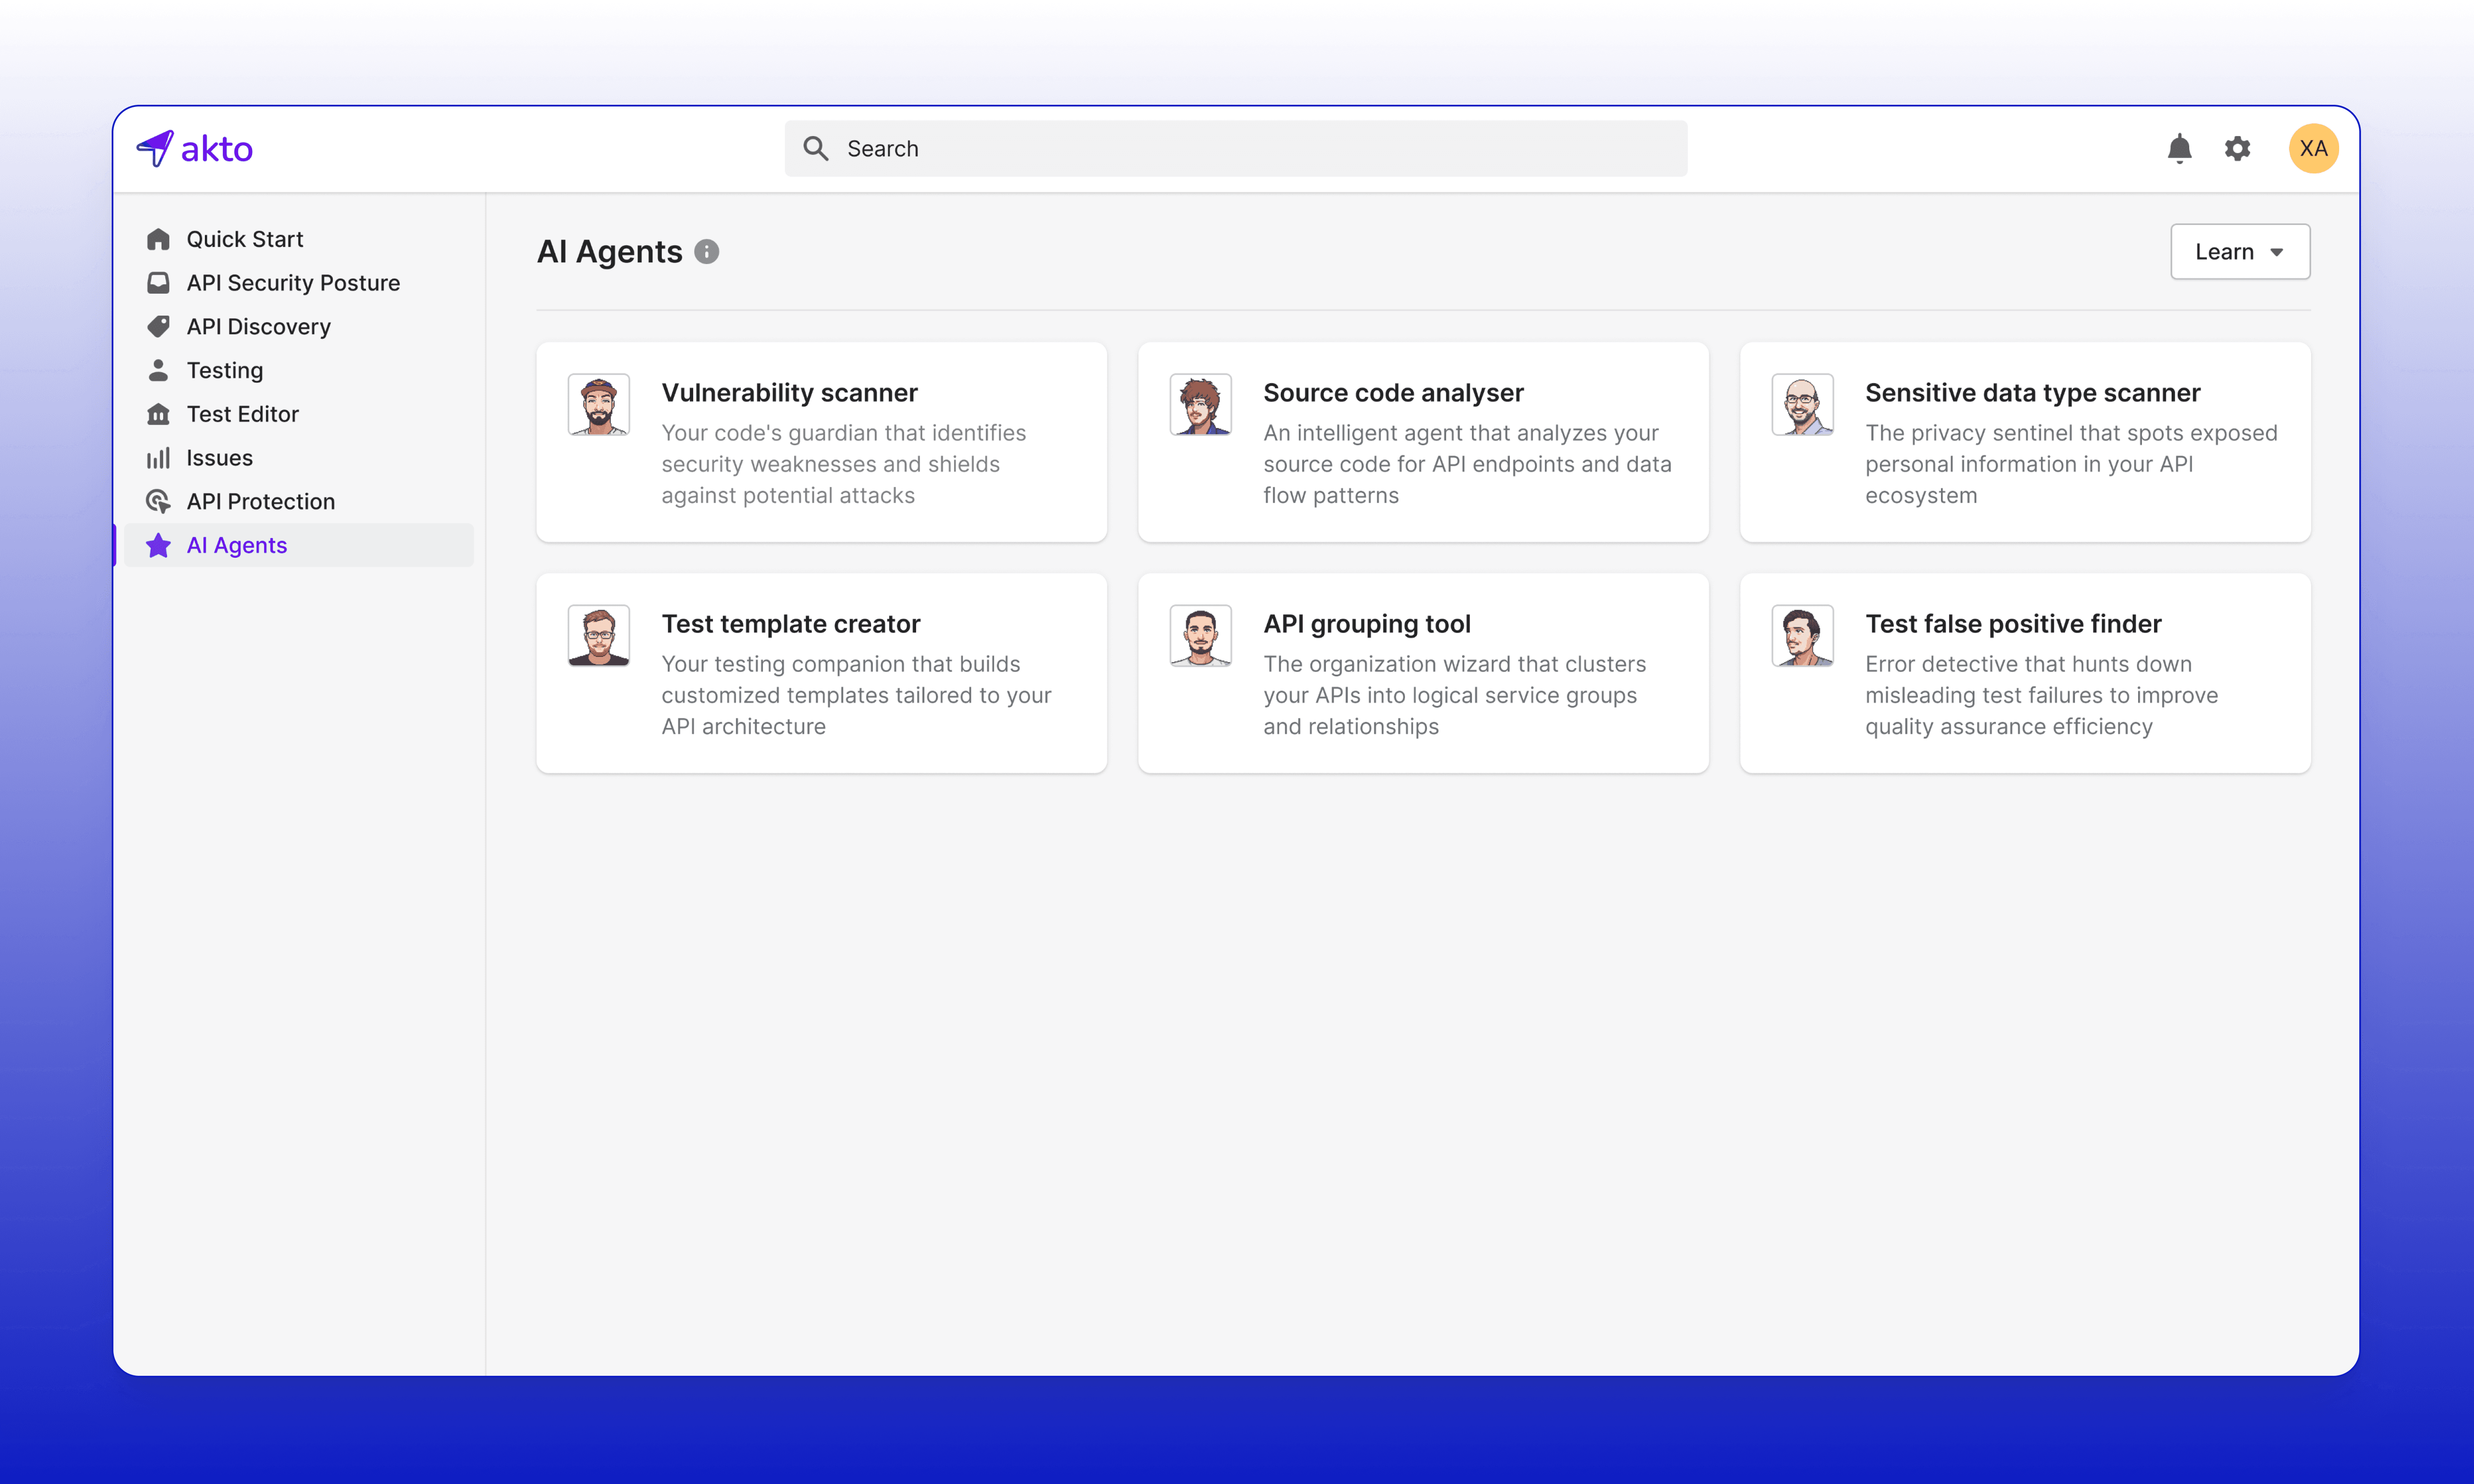
Task: Open the Testing section
Action: [224, 370]
